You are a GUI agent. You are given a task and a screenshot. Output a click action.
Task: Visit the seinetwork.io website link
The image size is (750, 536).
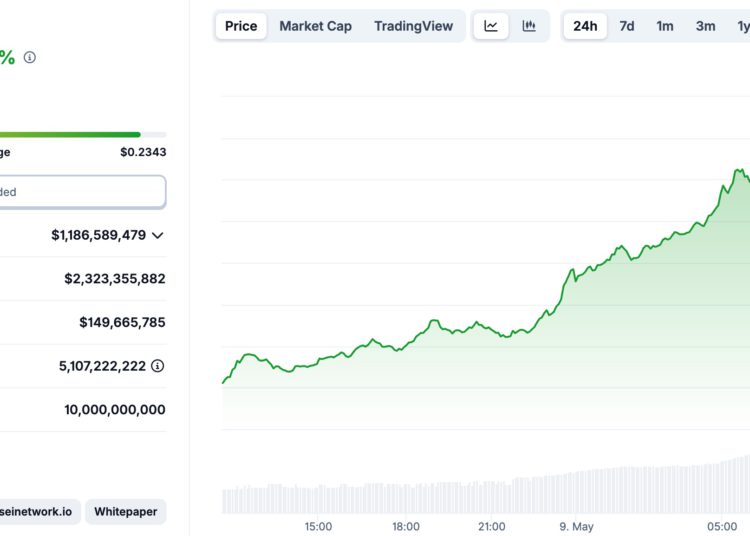click(38, 512)
